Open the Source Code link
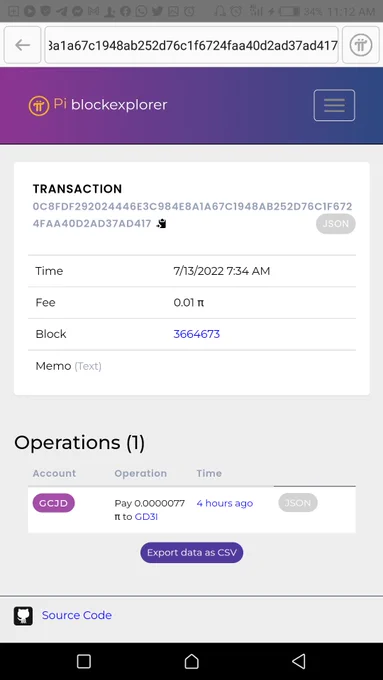This screenshot has width=383, height=680. point(77,615)
